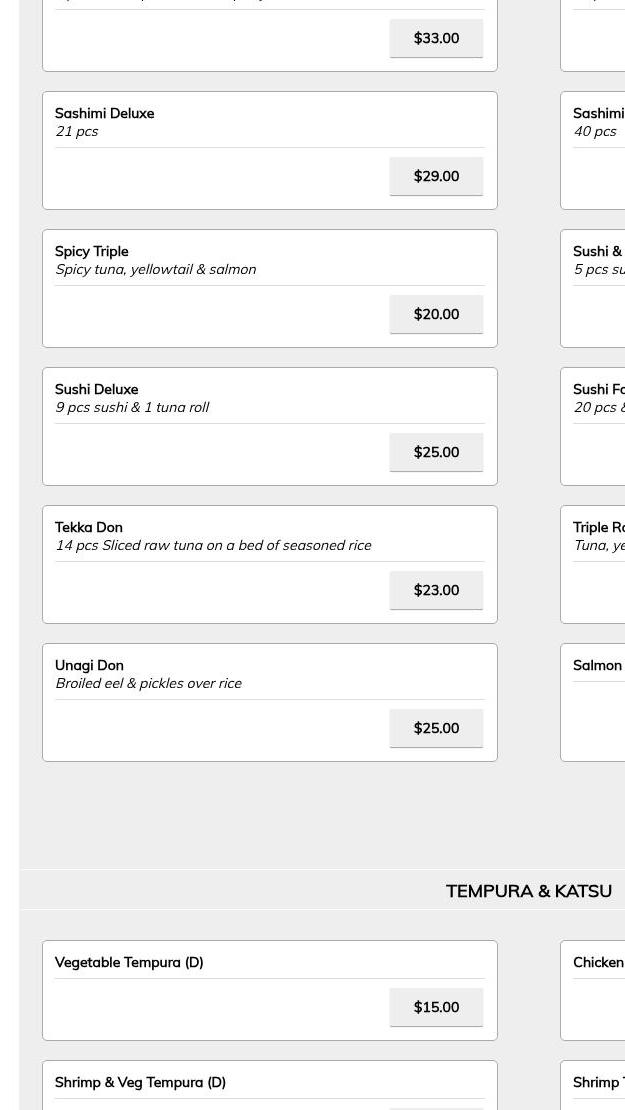625x1110 pixels.
Task: Open Shrimp & Veg Tempura (D) item
Action: point(140,1083)
